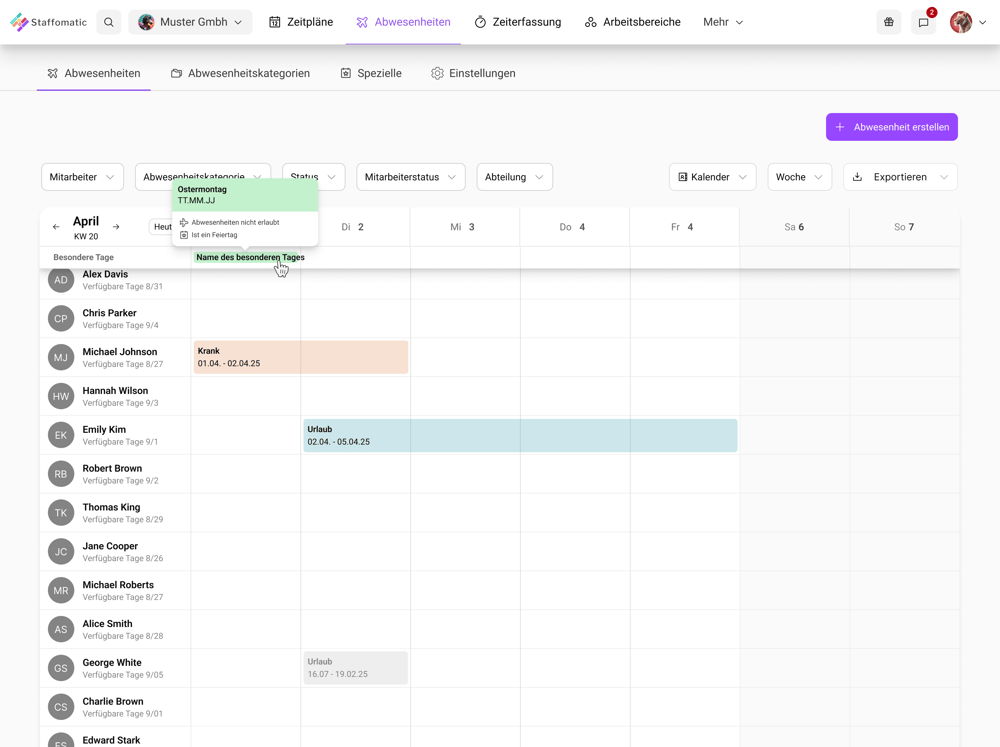
Task: Switch to the Spezielle tab
Action: pos(371,72)
